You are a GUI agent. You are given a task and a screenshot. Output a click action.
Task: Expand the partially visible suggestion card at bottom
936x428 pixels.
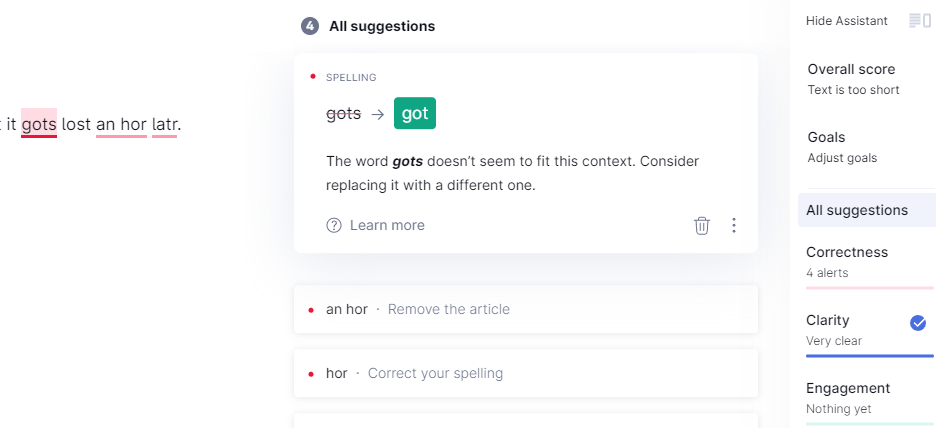click(x=526, y=421)
